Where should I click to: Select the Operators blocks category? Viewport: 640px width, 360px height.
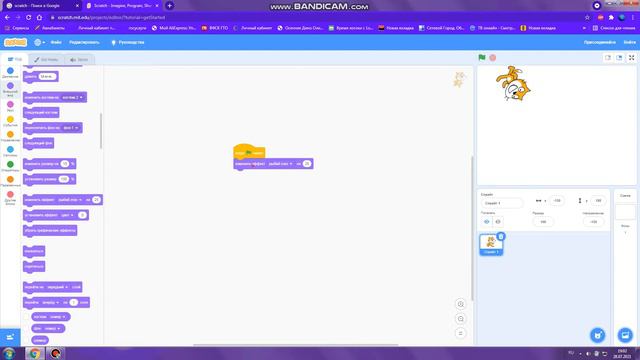point(10,167)
